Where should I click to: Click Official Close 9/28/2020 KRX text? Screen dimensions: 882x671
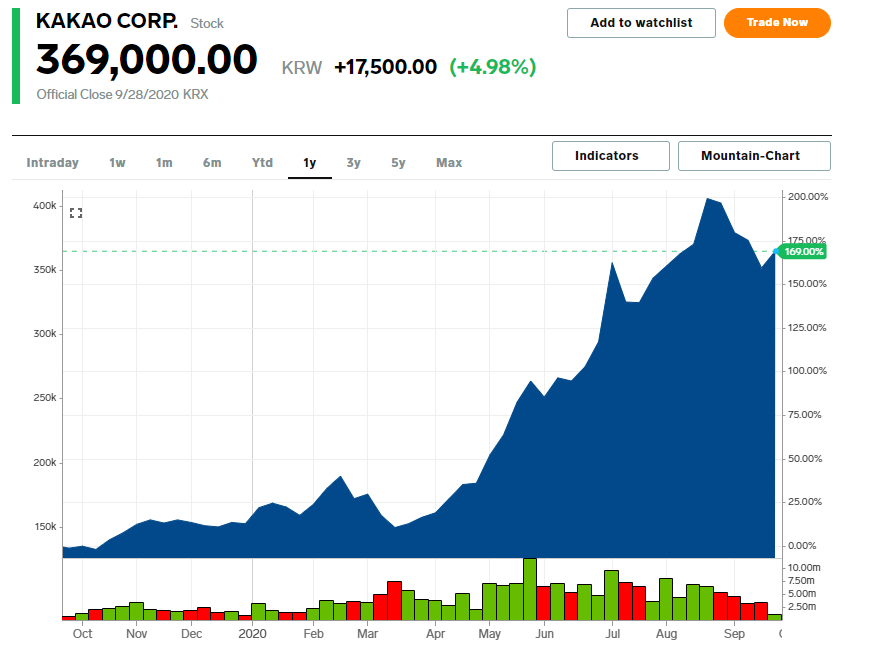[x=122, y=94]
